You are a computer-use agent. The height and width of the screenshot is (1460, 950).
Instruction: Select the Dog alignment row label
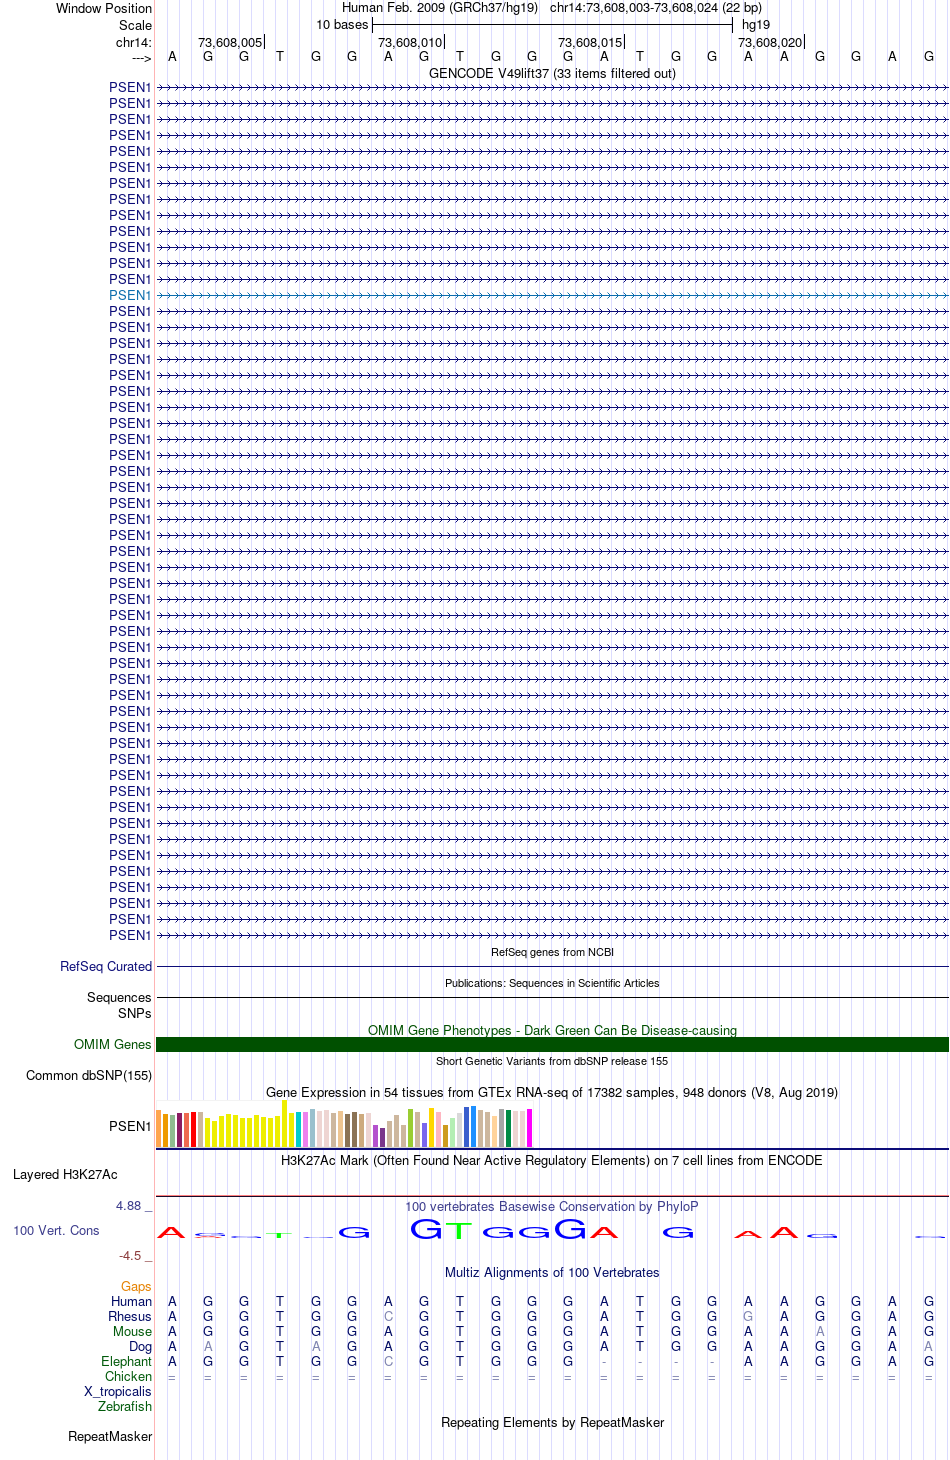coord(141,1346)
